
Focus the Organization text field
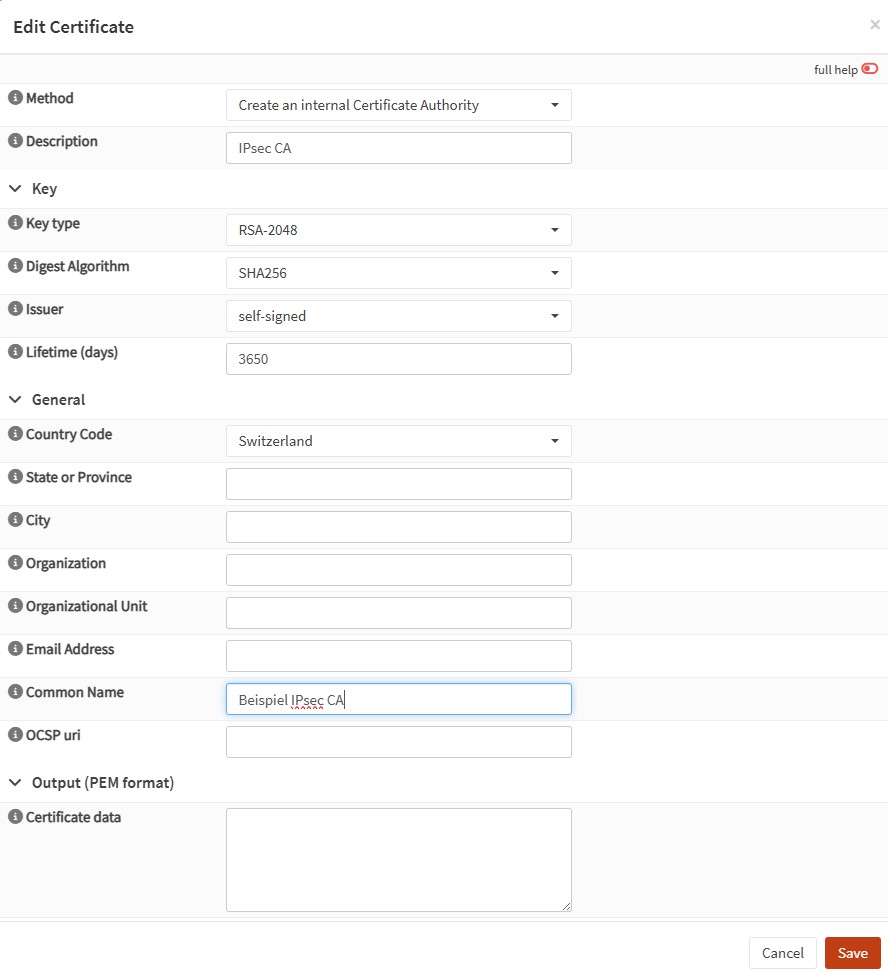[398, 570]
